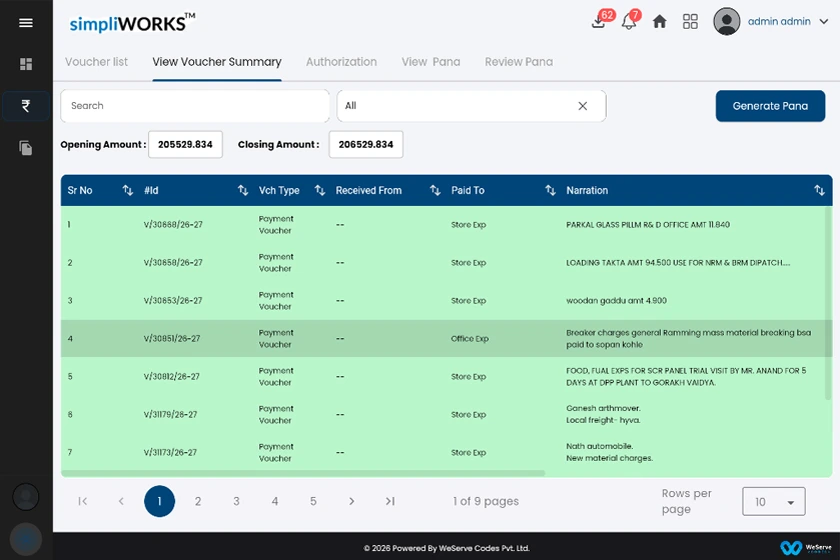Go to page 1
Viewport: 840px width, 560px height.
159,501
